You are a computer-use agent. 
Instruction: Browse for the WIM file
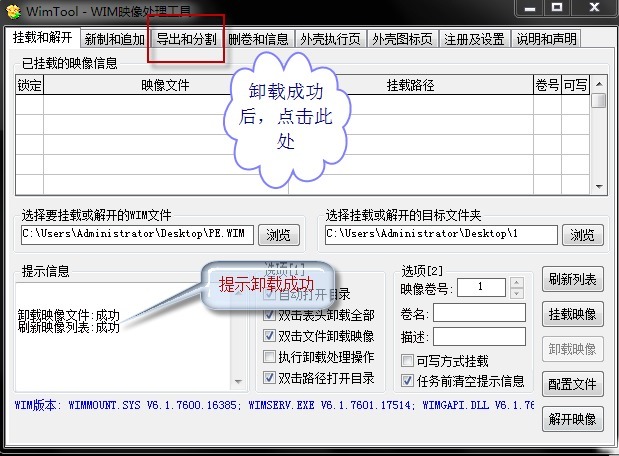[279, 235]
